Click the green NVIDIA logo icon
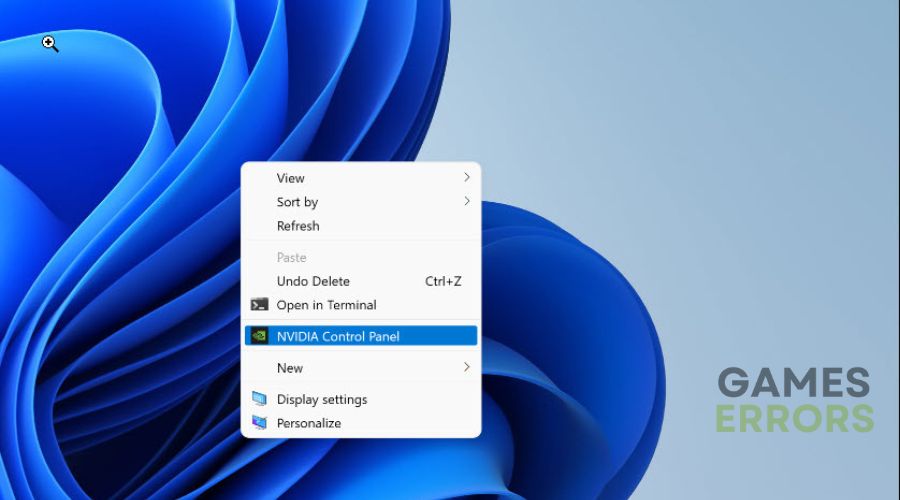This screenshot has height=500, width=900. pos(259,336)
